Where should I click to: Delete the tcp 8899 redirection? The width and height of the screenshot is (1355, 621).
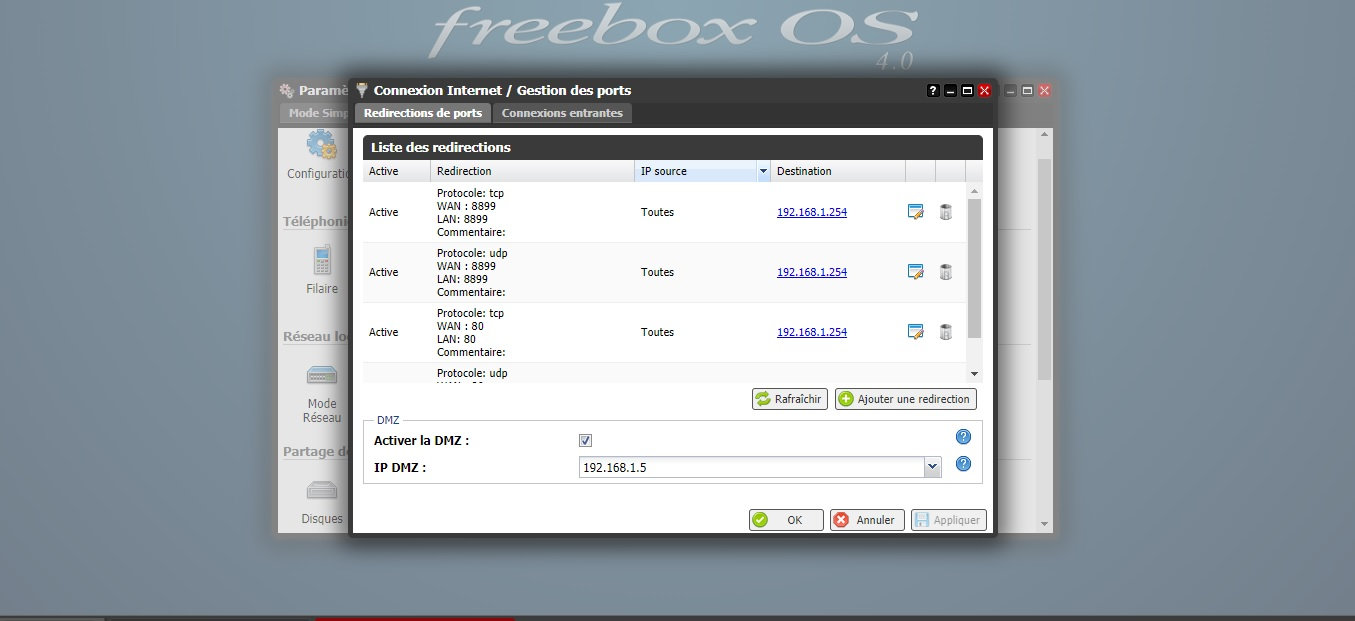[945, 212]
